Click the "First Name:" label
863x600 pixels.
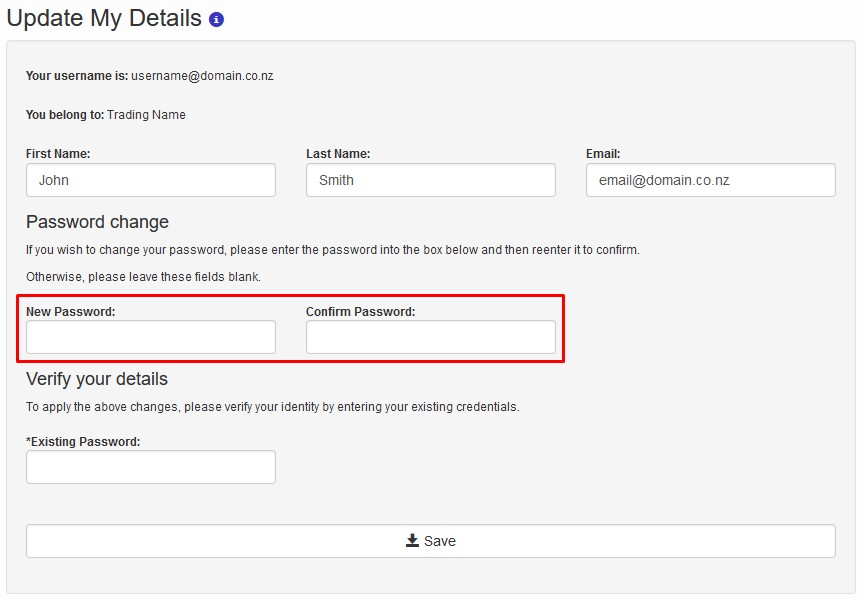pyautogui.click(x=58, y=154)
